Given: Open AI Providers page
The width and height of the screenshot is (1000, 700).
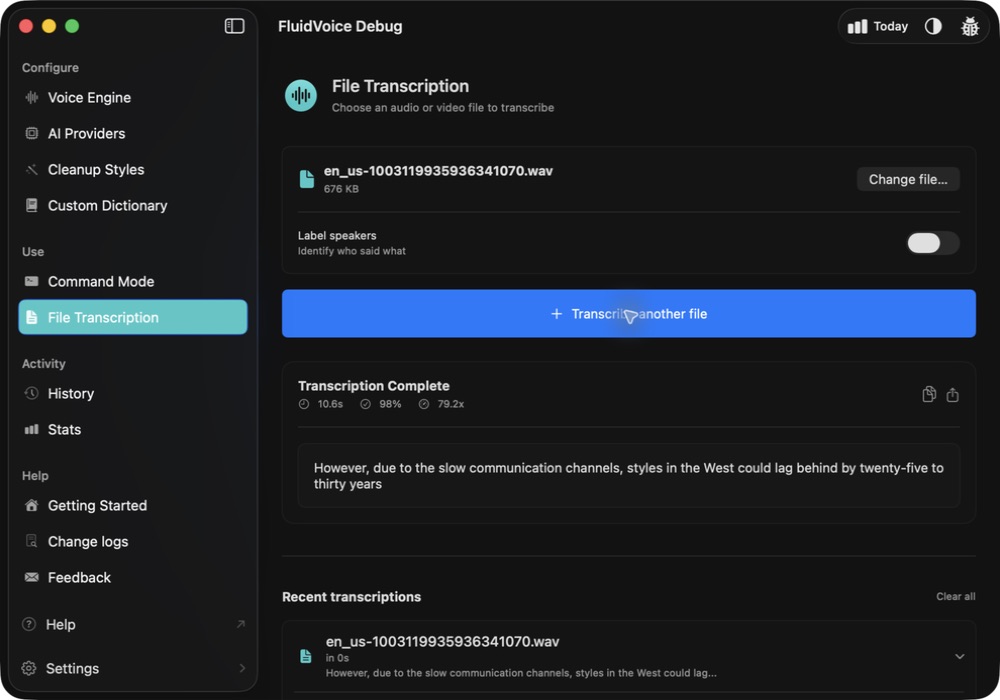Looking at the screenshot, I should pos(133,133).
